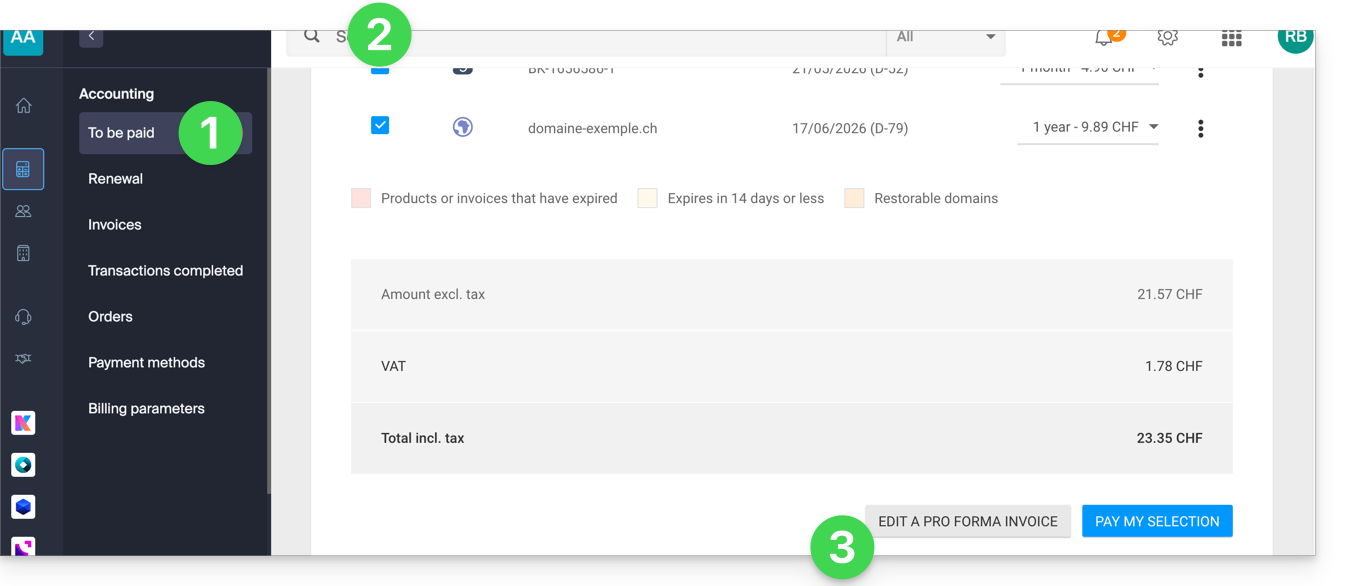Screen dimensions: 1346x586
Task: Click the handshake partner icon in sidebar
Action: pyautogui.click(x=23, y=359)
